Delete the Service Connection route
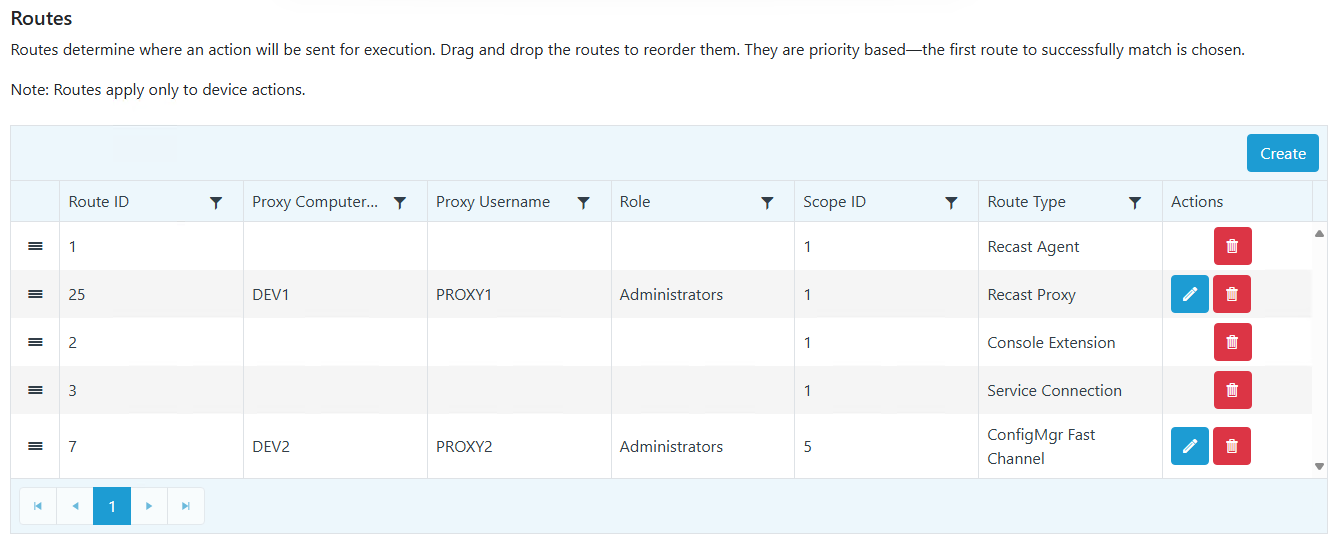This screenshot has width=1339, height=537. point(1232,390)
